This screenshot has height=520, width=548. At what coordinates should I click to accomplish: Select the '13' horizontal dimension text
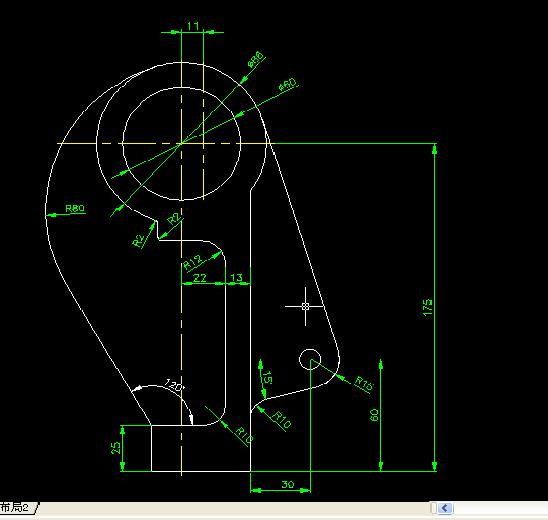coord(236,278)
